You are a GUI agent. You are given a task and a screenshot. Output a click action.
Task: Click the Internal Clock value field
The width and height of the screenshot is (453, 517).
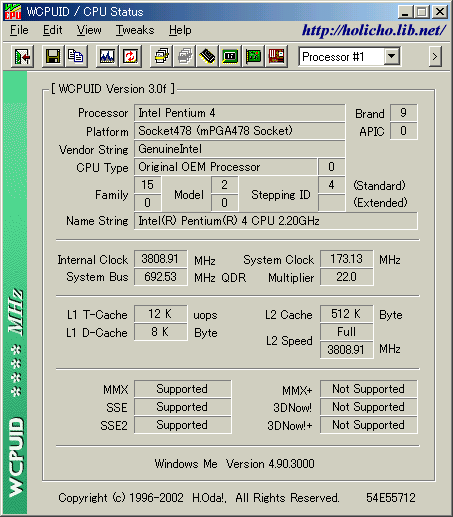click(161, 259)
